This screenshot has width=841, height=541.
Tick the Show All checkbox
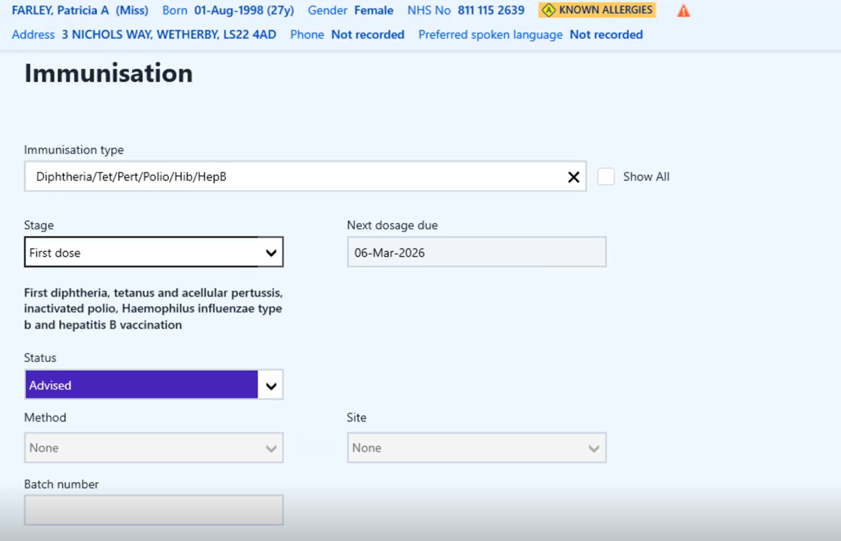pos(606,176)
